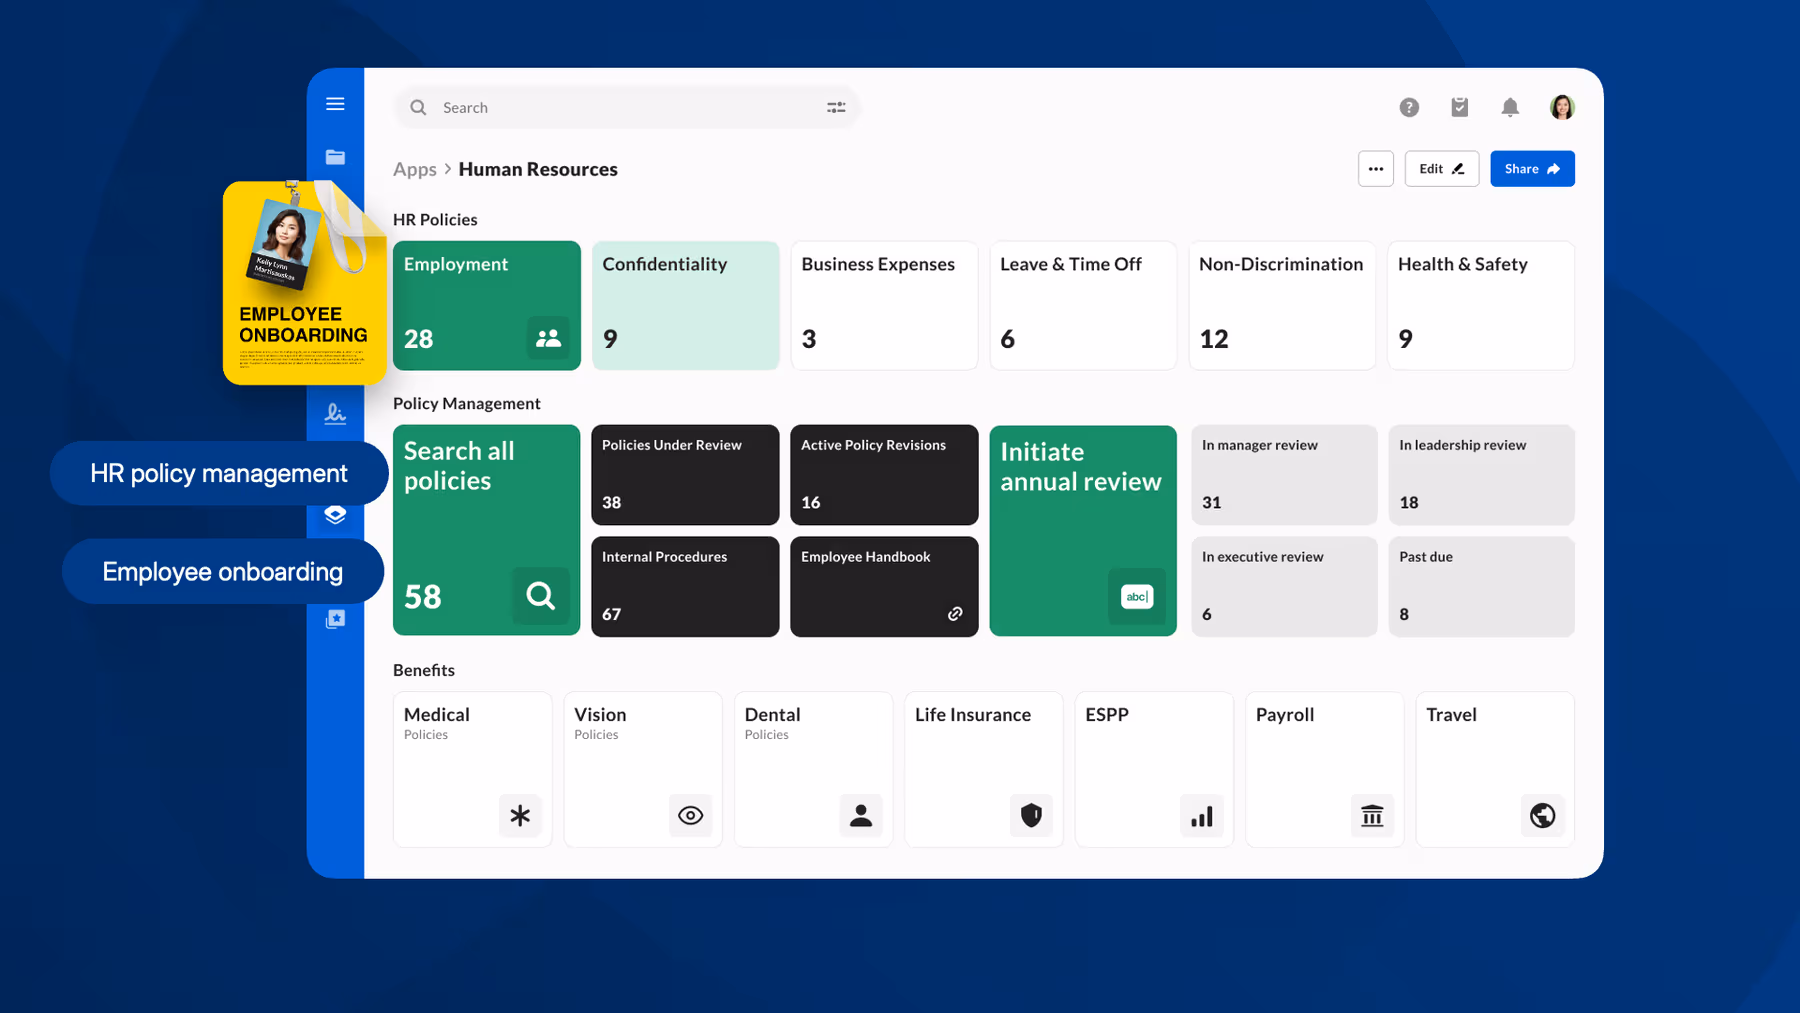The width and height of the screenshot is (1800, 1013).
Task: Click link icon on Employee Handbook
Action: click(x=955, y=614)
